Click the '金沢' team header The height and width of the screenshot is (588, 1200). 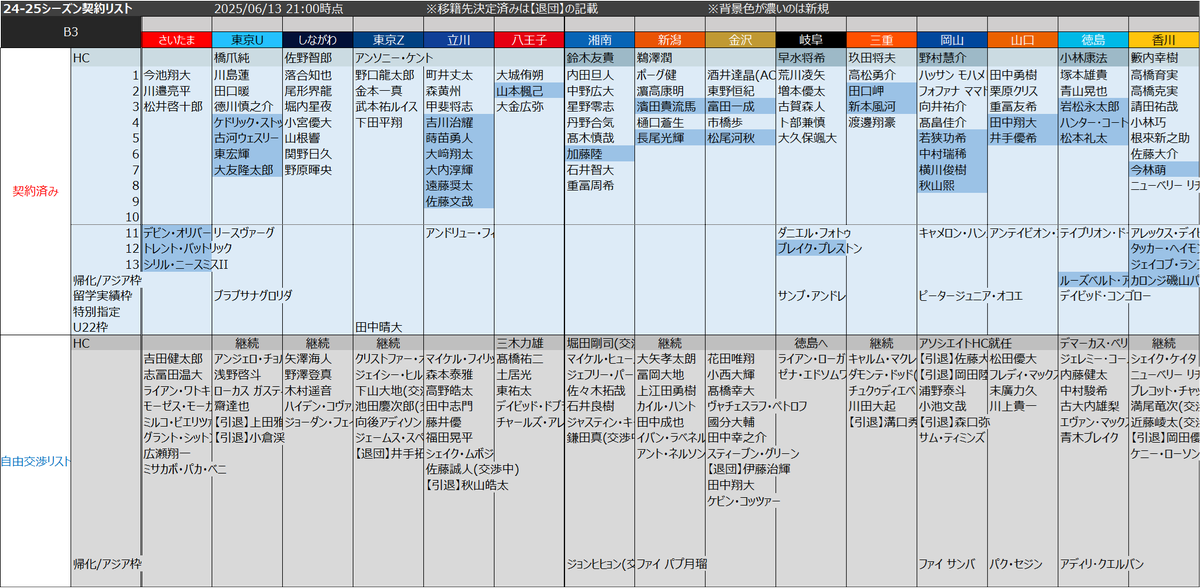[x=740, y=40]
